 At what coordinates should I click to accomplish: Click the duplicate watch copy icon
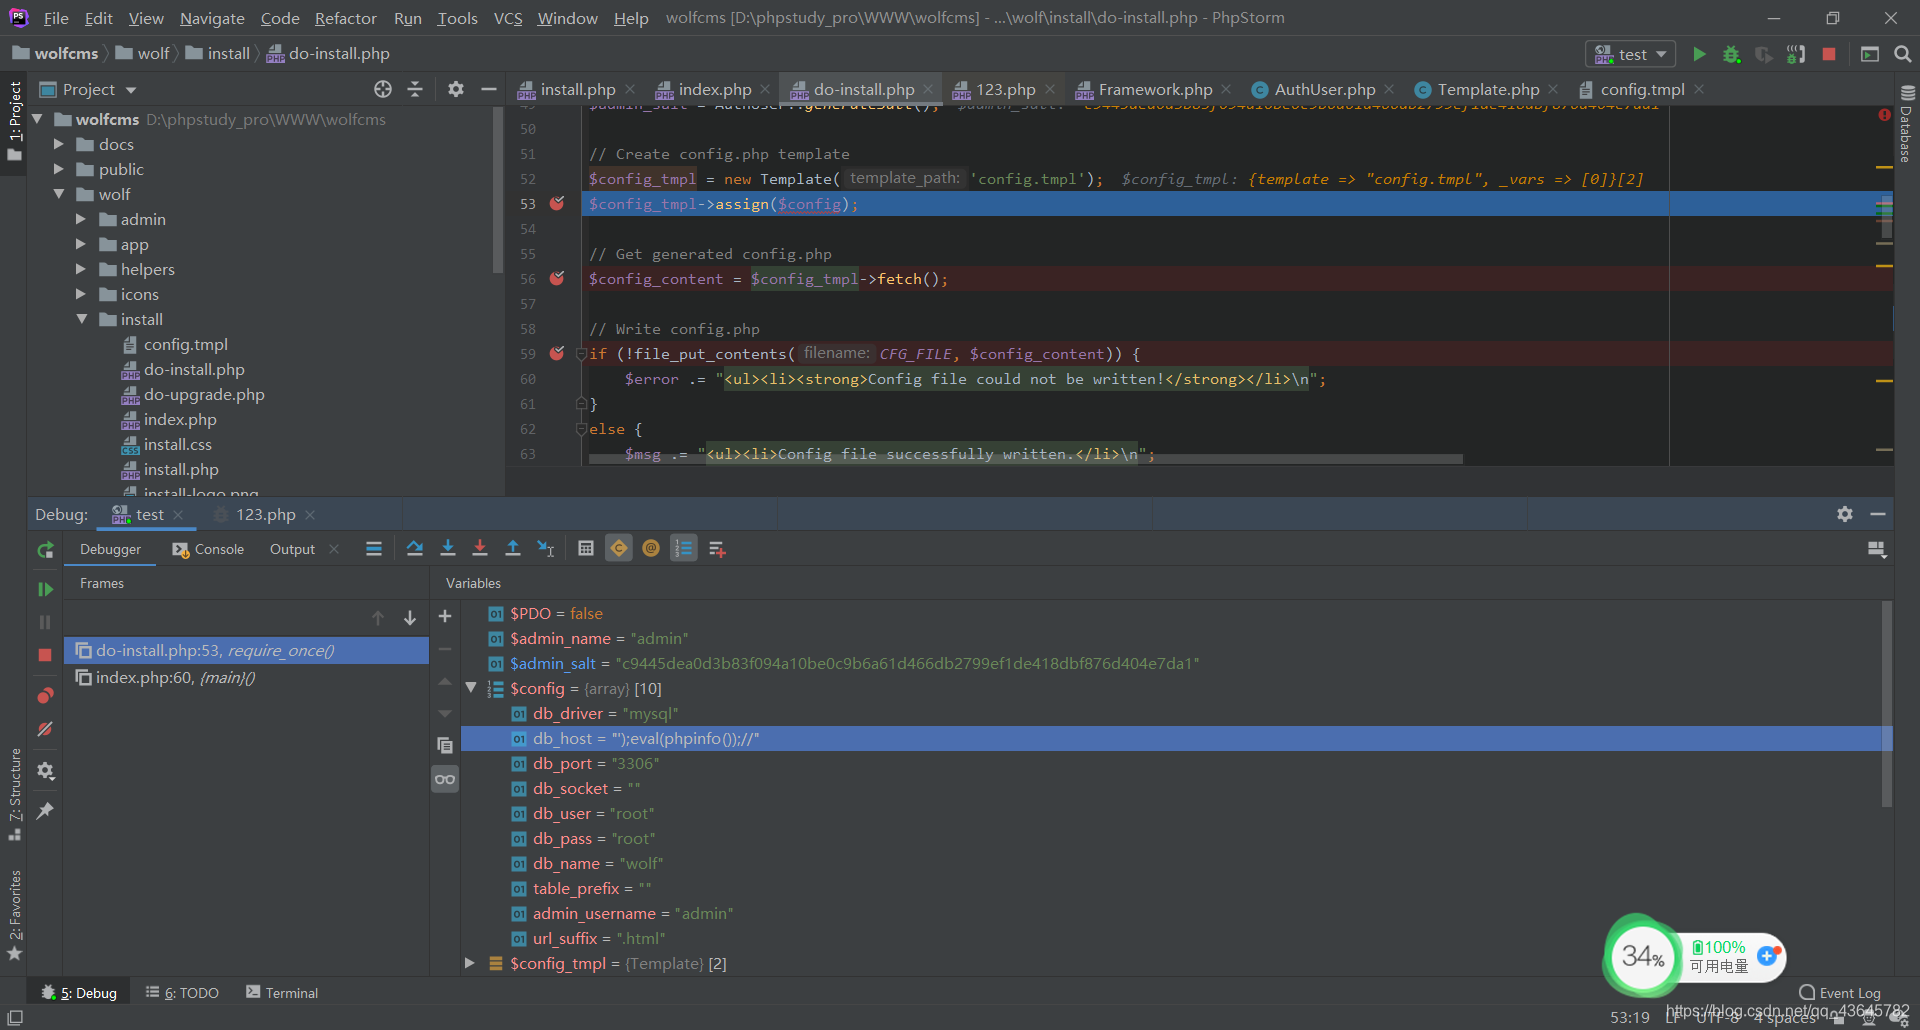[445, 745]
